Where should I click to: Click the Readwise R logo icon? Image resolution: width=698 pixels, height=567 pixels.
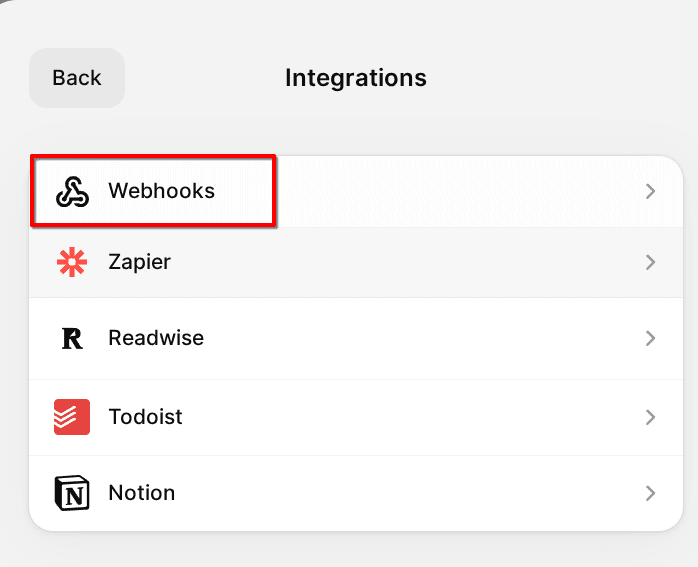pyautogui.click(x=72, y=338)
